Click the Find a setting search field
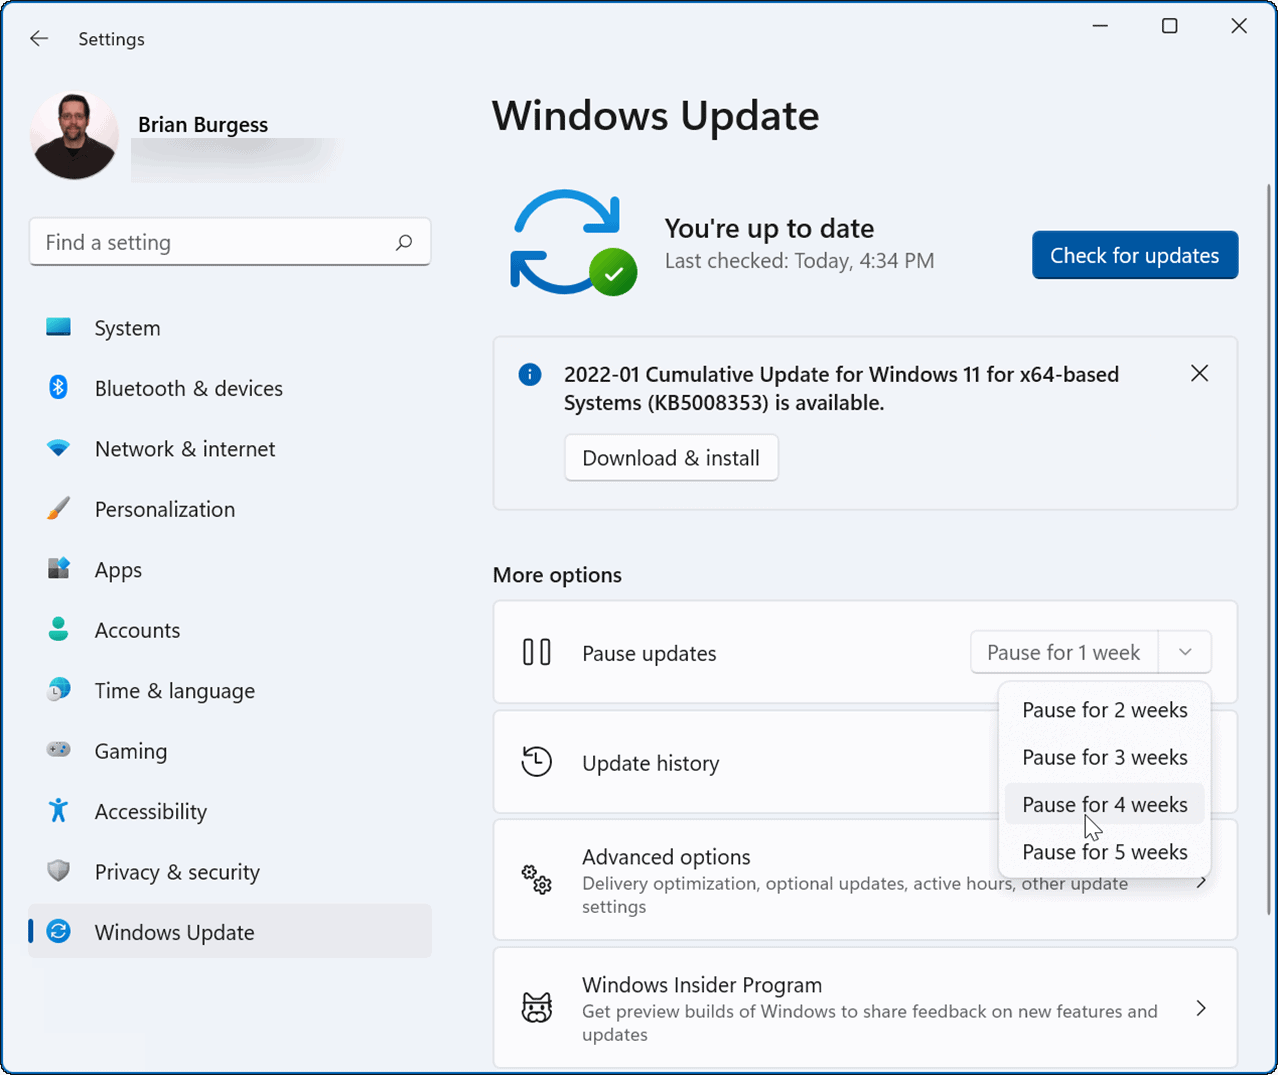 click(230, 242)
